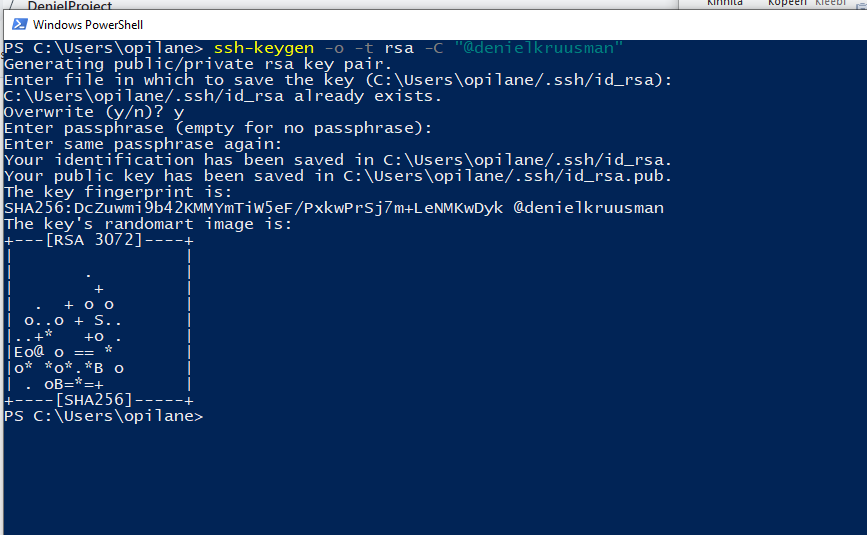Click the "Overwrite (y/n)? y" line
Image resolution: width=867 pixels, height=535 pixels.
point(94,112)
